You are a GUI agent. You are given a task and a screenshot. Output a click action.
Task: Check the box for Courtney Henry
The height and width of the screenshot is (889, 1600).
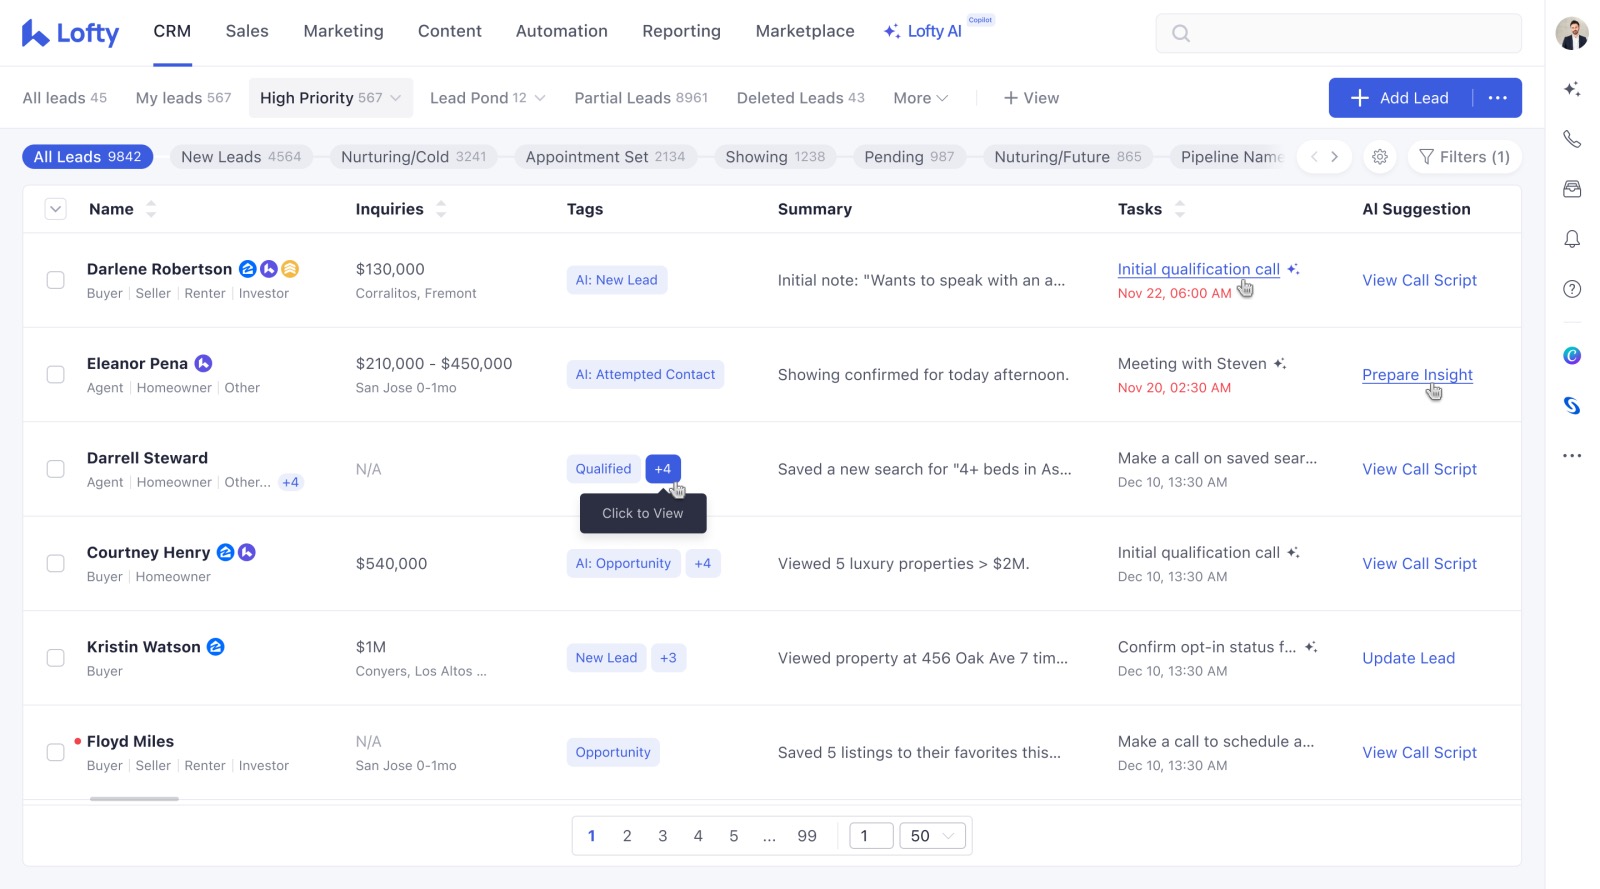click(x=56, y=564)
